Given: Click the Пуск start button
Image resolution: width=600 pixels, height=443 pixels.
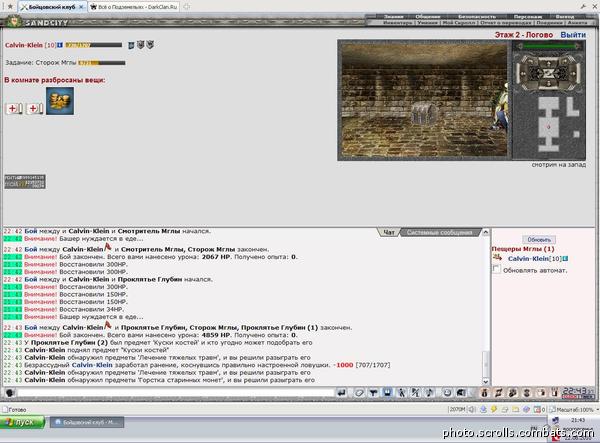Looking at the screenshot, I should coord(23,422).
